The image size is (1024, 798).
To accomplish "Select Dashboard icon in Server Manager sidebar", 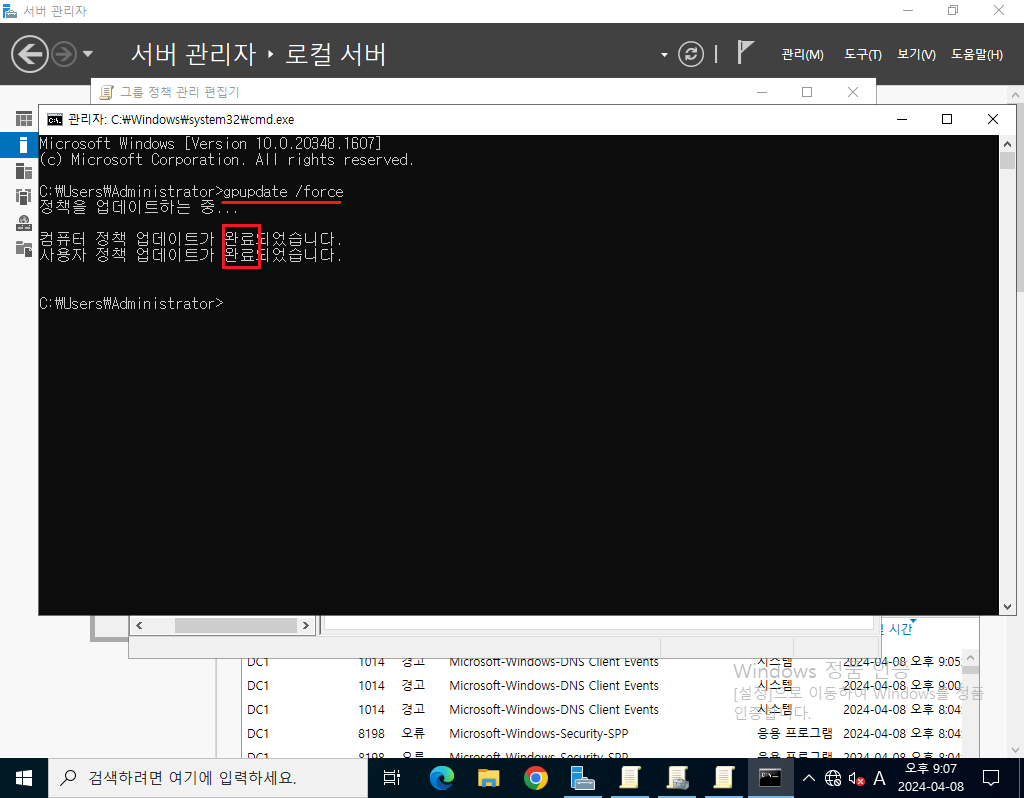I will pyautogui.click(x=24, y=119).
